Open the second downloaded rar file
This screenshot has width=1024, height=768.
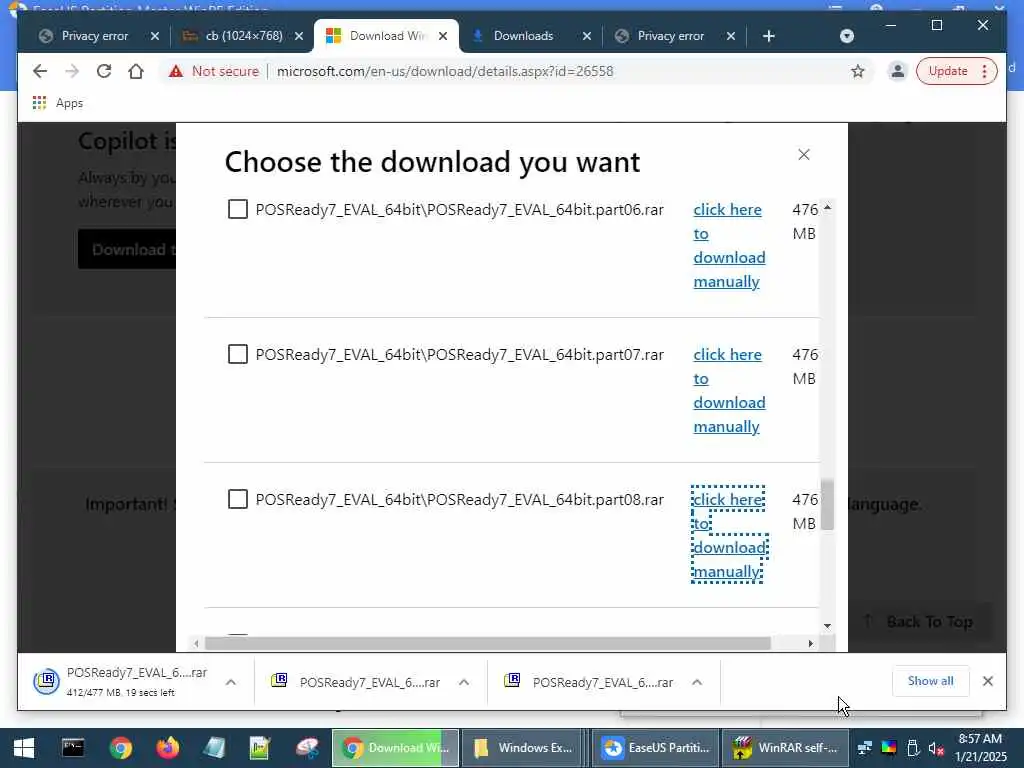[x=356, y=682]
